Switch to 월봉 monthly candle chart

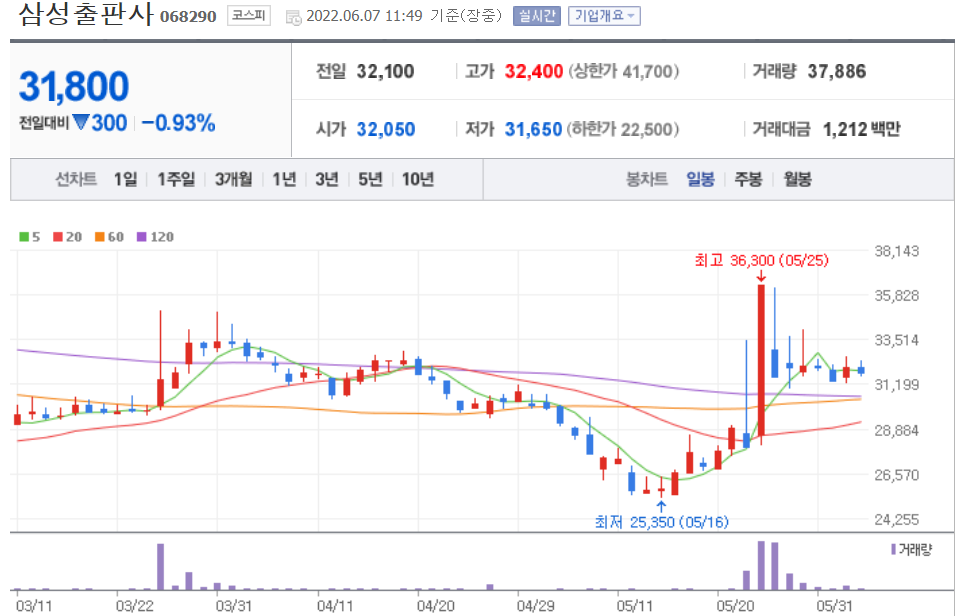coord(797,179)
